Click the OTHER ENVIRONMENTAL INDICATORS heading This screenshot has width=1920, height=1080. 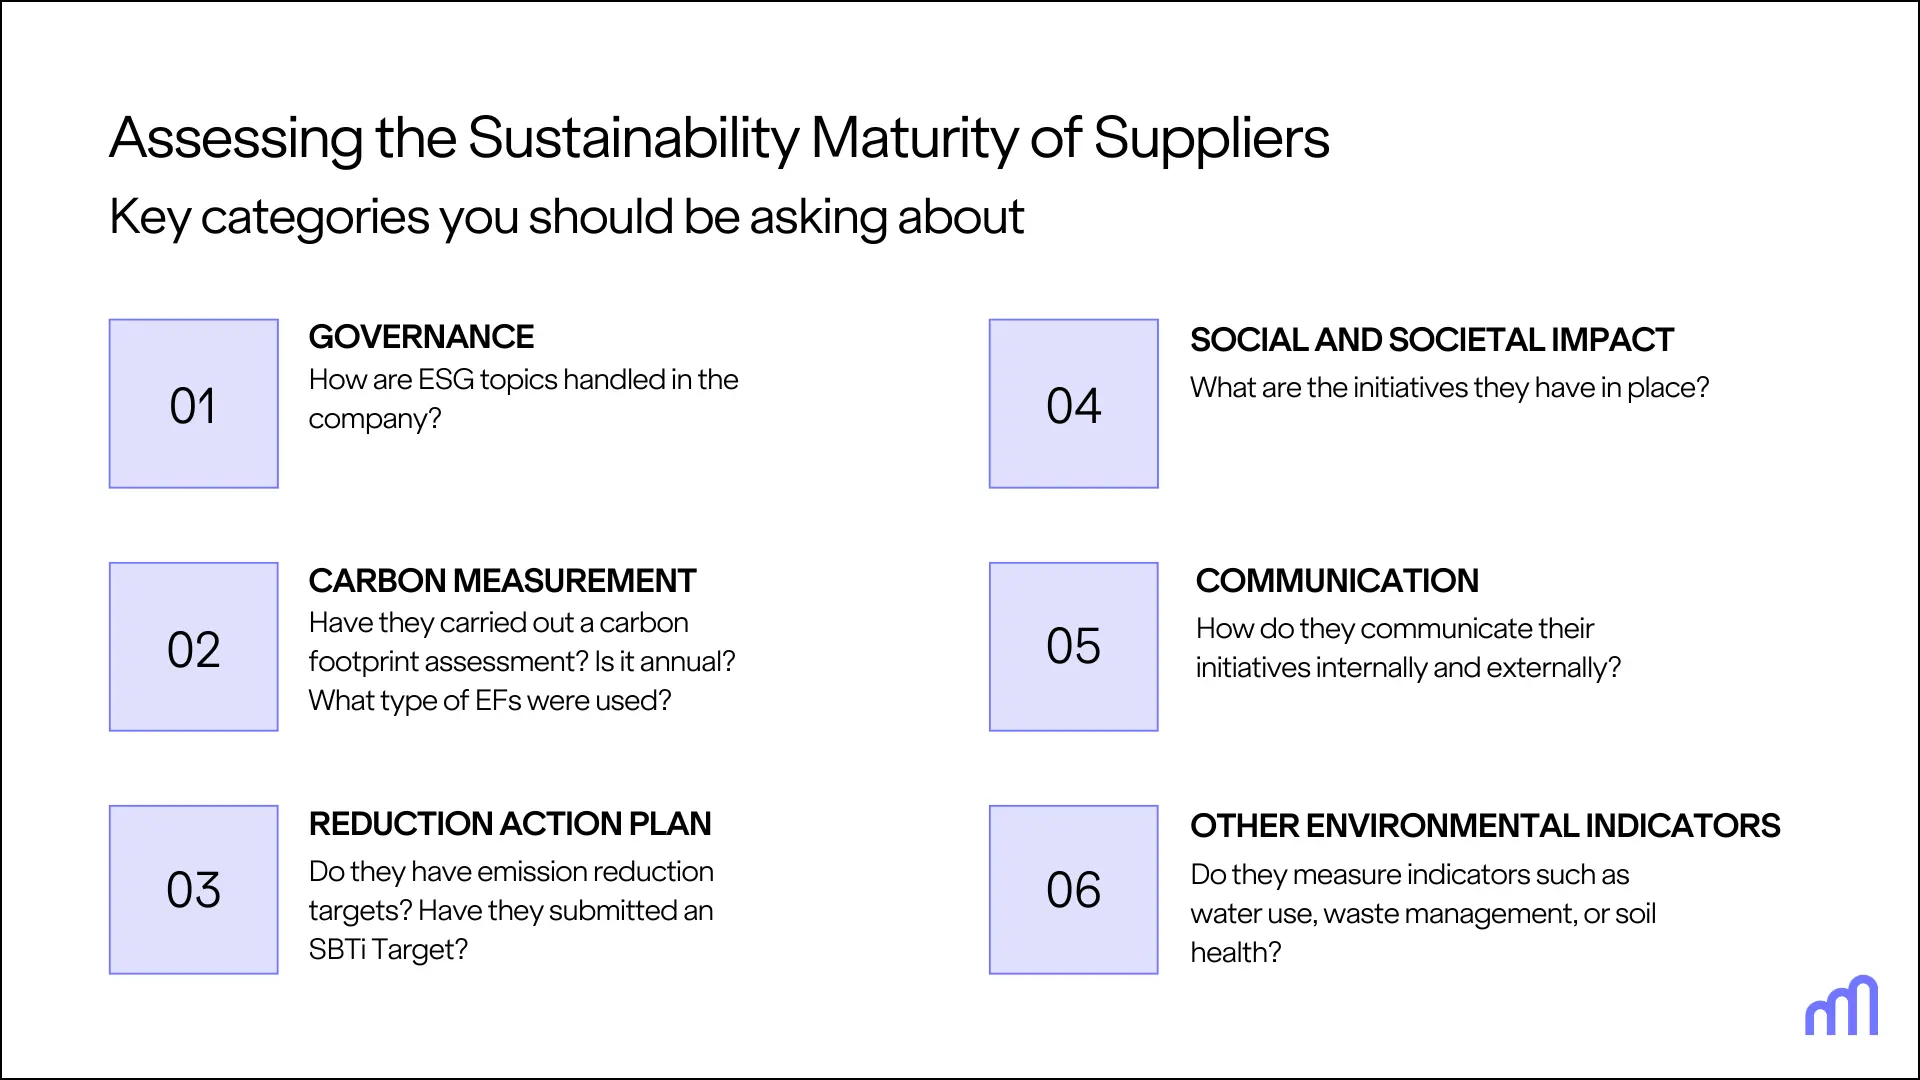point(1485,826)
